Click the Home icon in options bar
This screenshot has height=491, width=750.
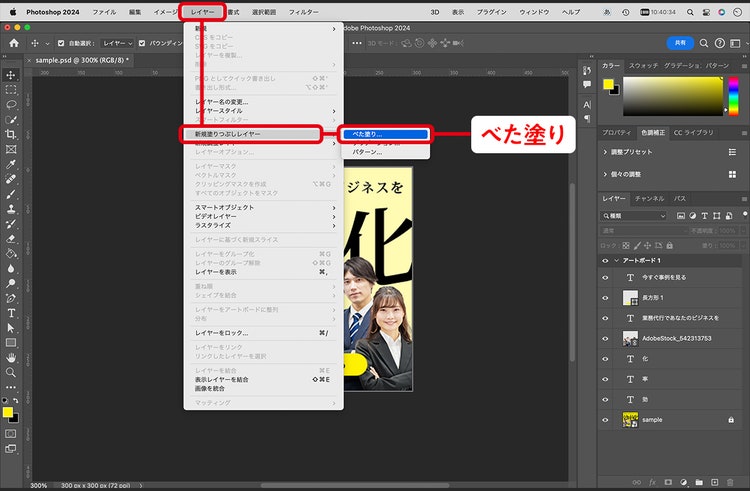pyautogui.click(x=14, y=43)
